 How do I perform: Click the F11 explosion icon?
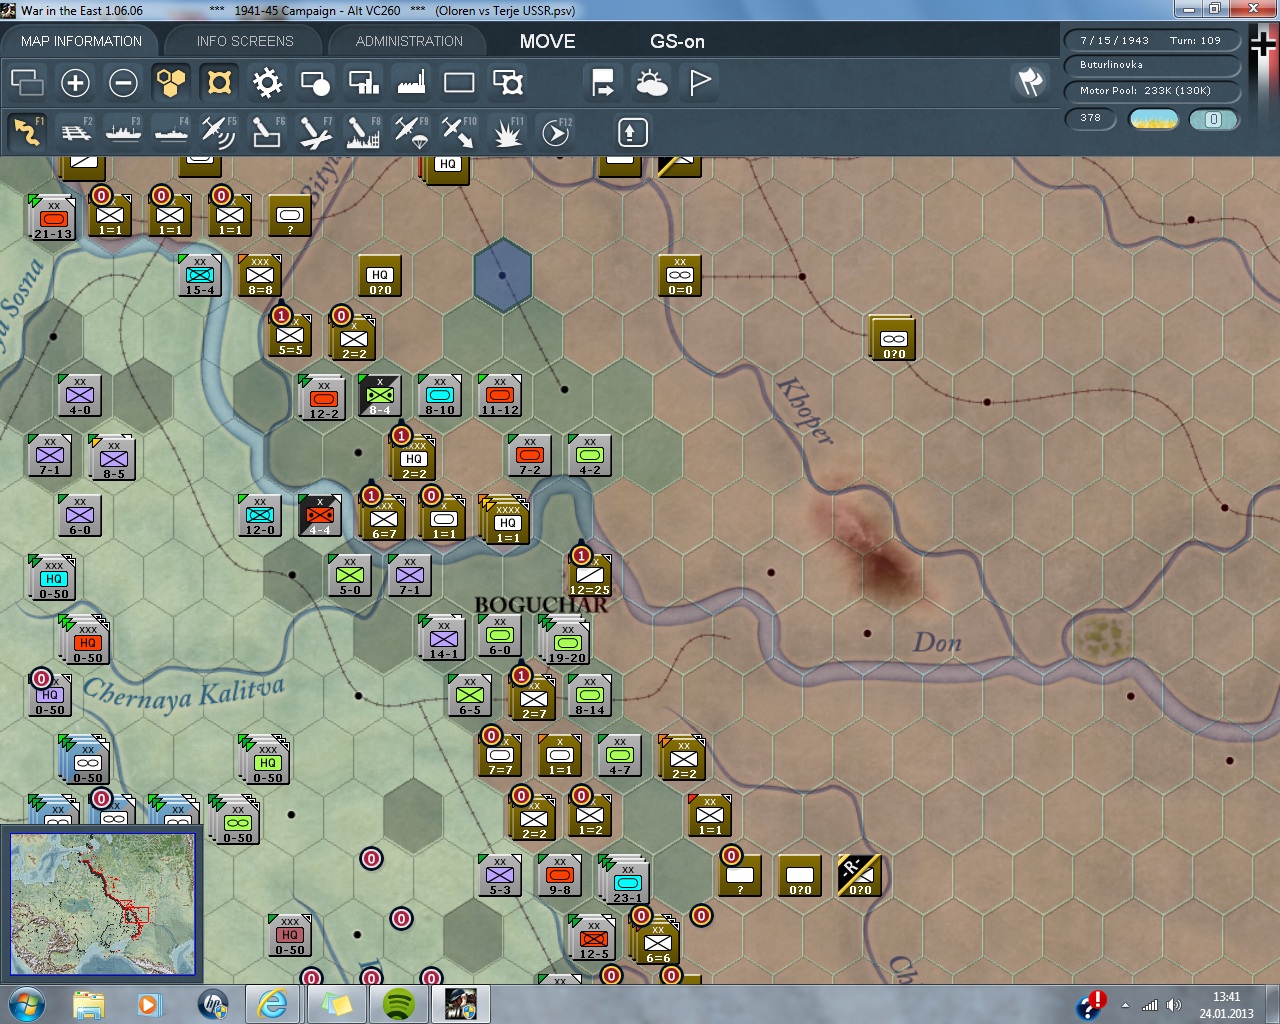(x=507, y=131)
